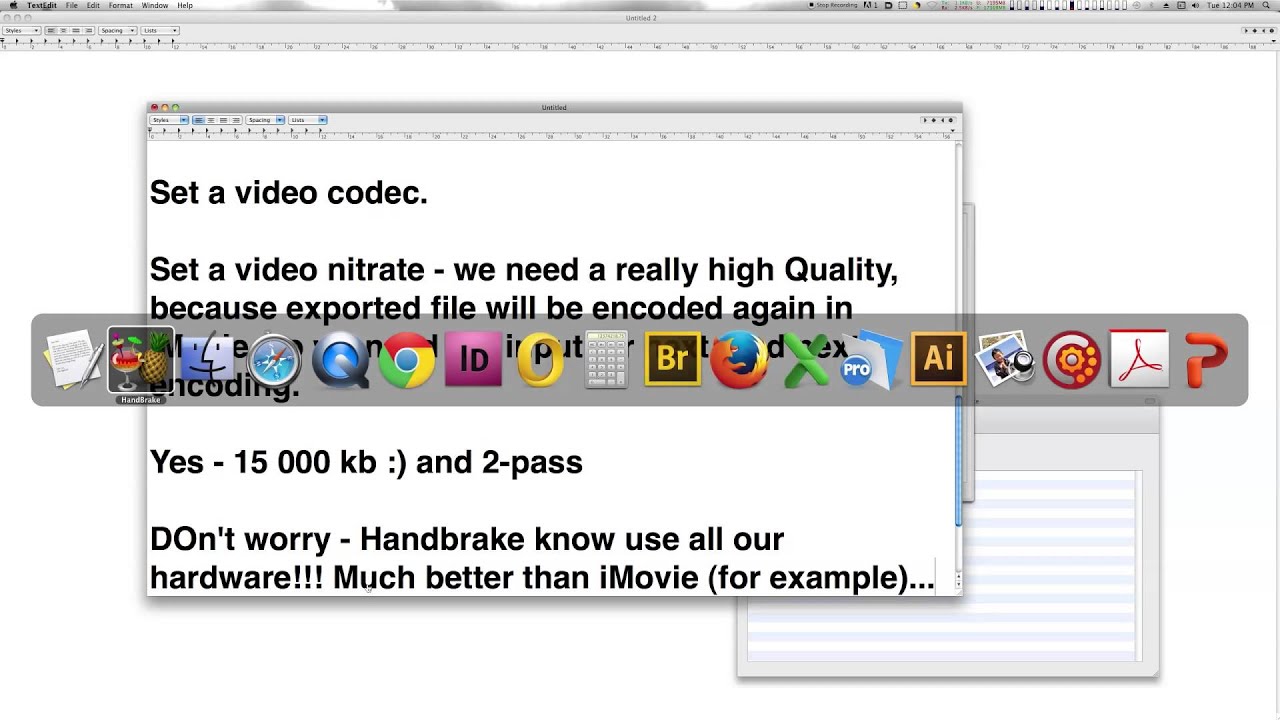Open Spotlight search magnifier
Screen dimensions: 1280x720
point(1264,5)
